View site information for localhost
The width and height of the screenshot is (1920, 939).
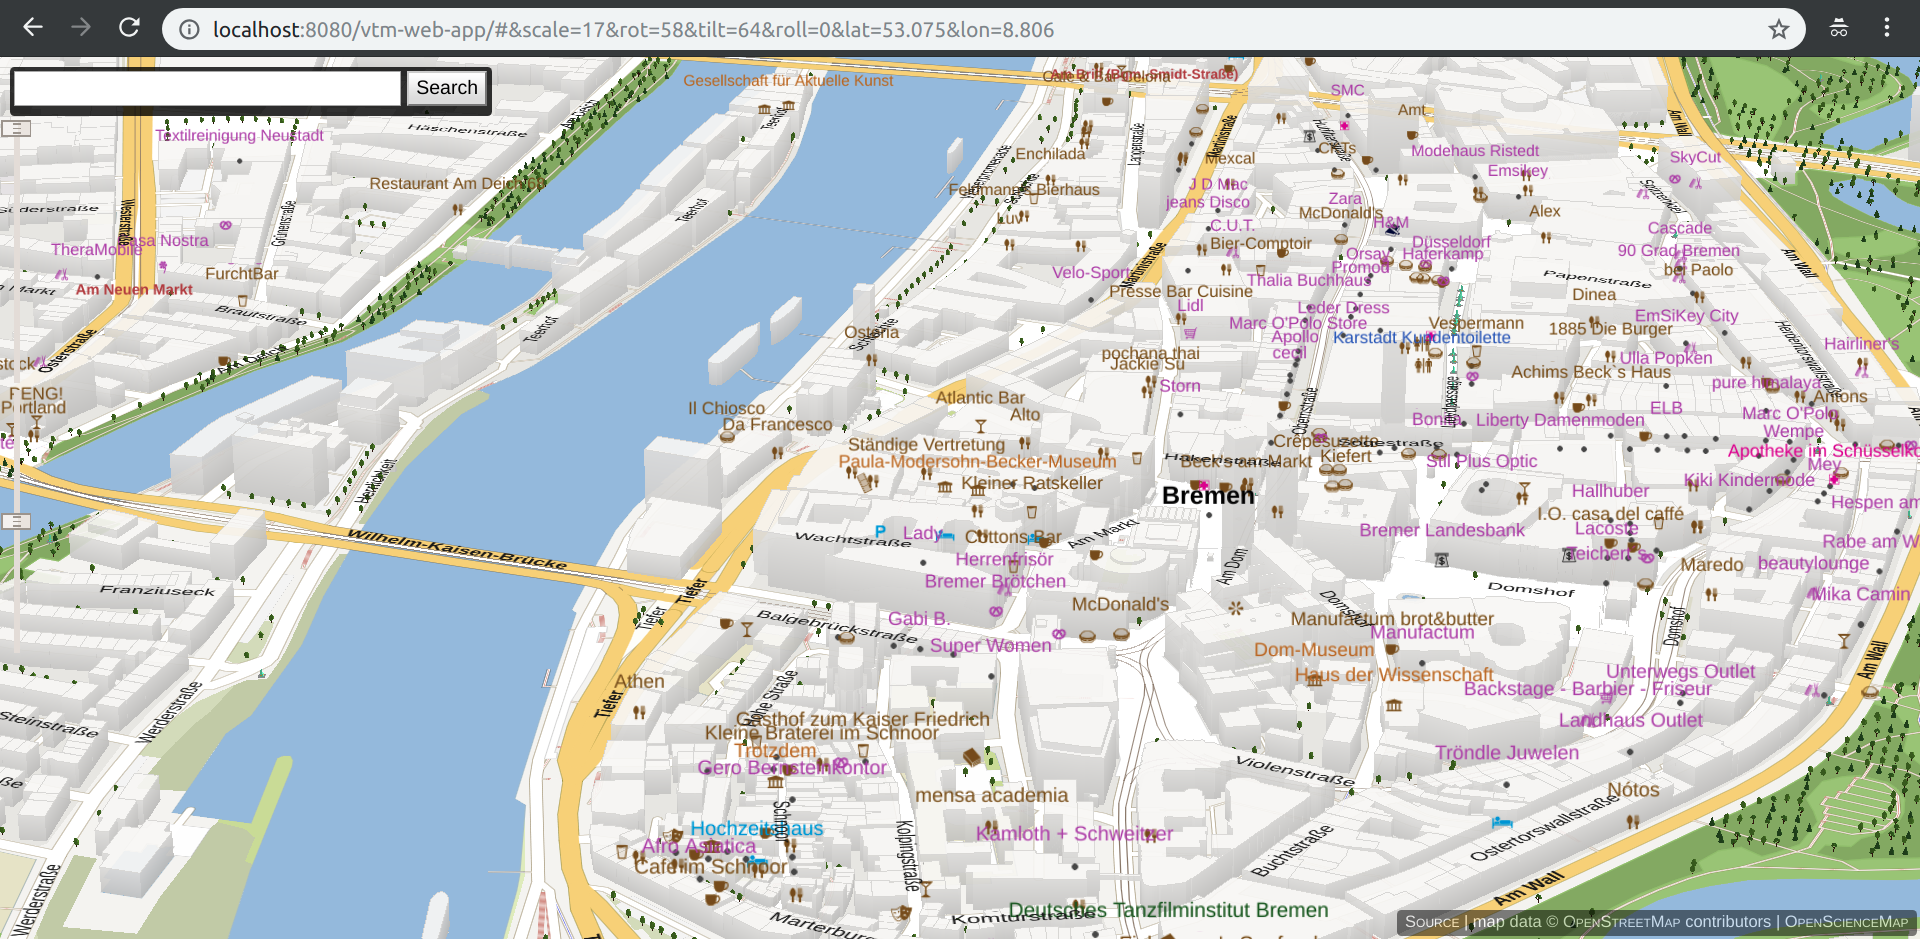coord(188,30)
